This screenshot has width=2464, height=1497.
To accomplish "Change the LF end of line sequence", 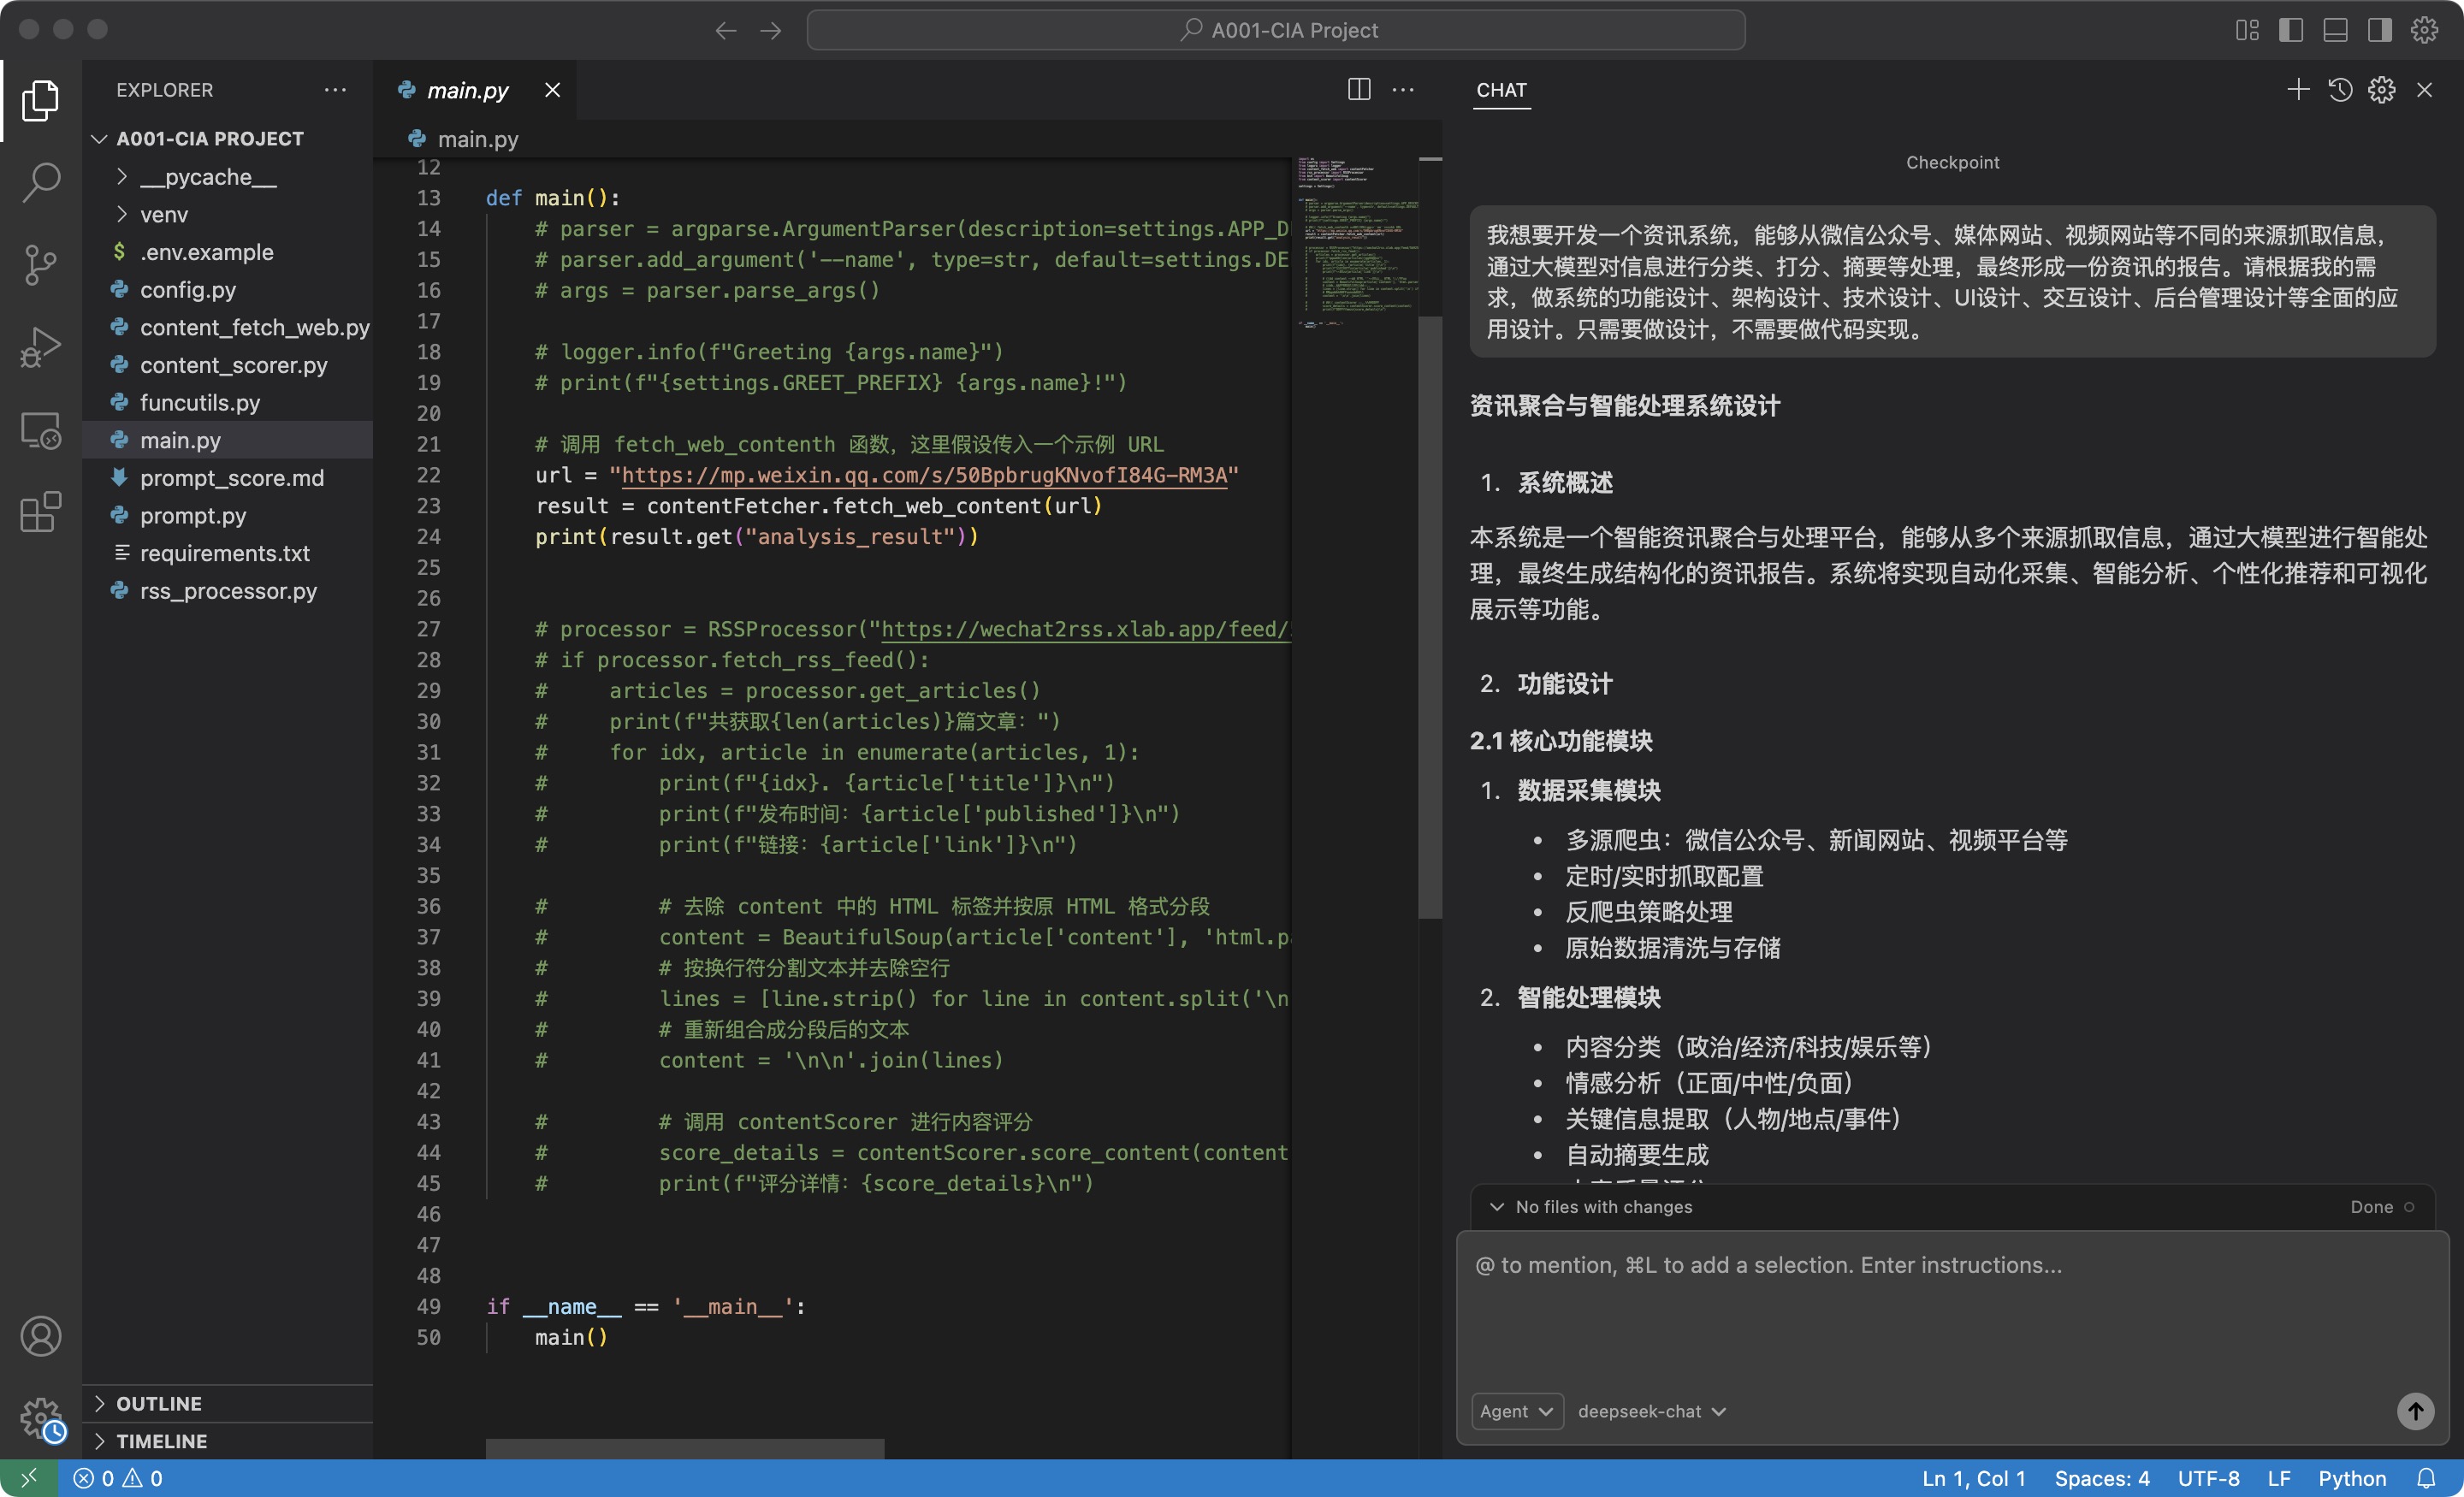I will tap(2279, 1478).
